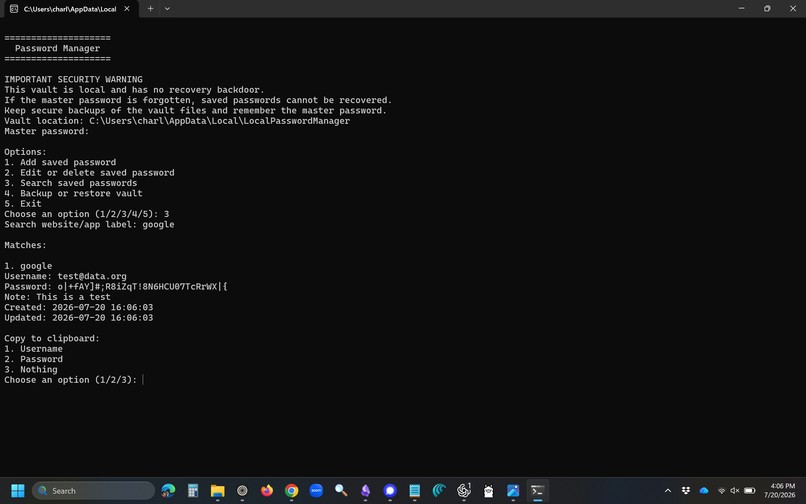Open Wi-Fi network settings icon

(x=721, y=491)
